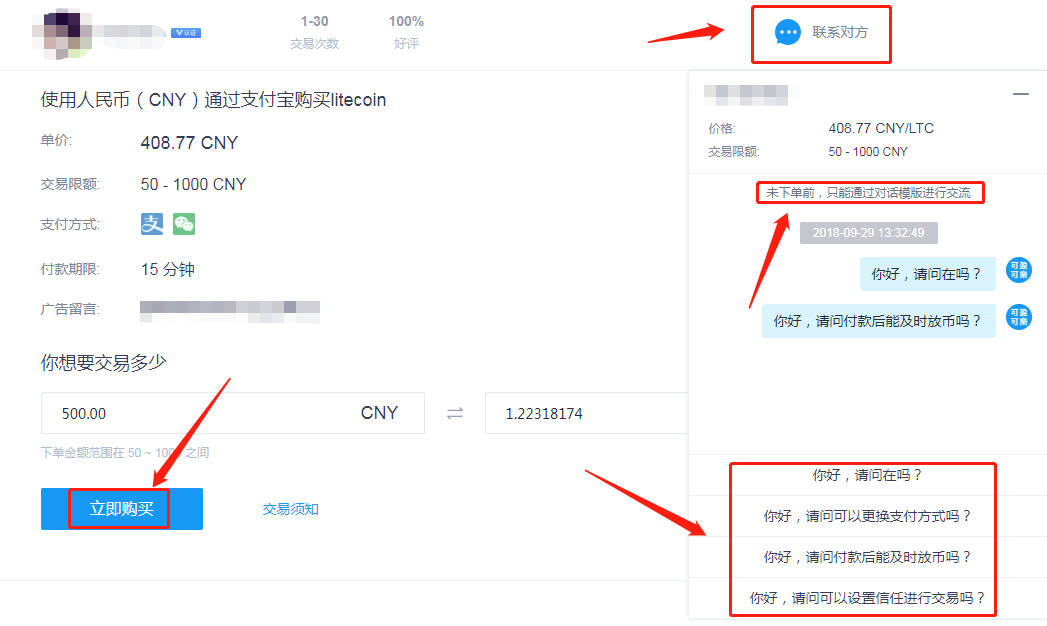Click the Alipay payment method icon
This screenshot has width=1047, height=626.
(x=152, y=224)
